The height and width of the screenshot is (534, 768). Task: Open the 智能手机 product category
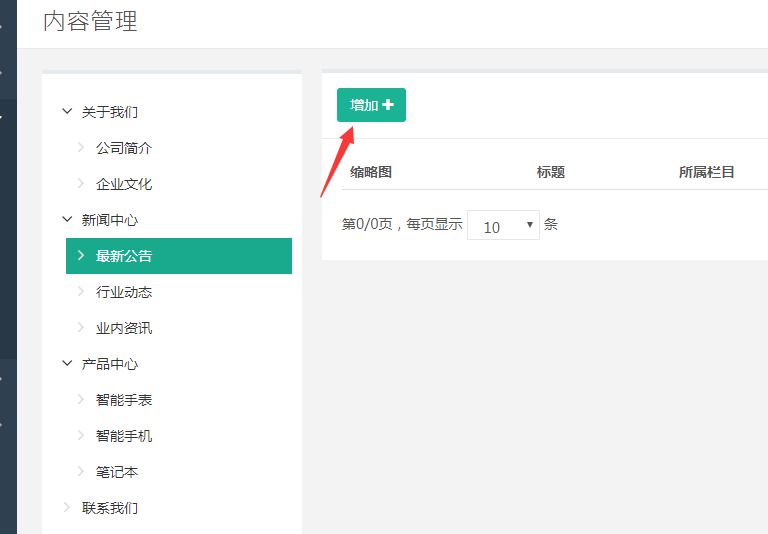click(x=124, y=436)
